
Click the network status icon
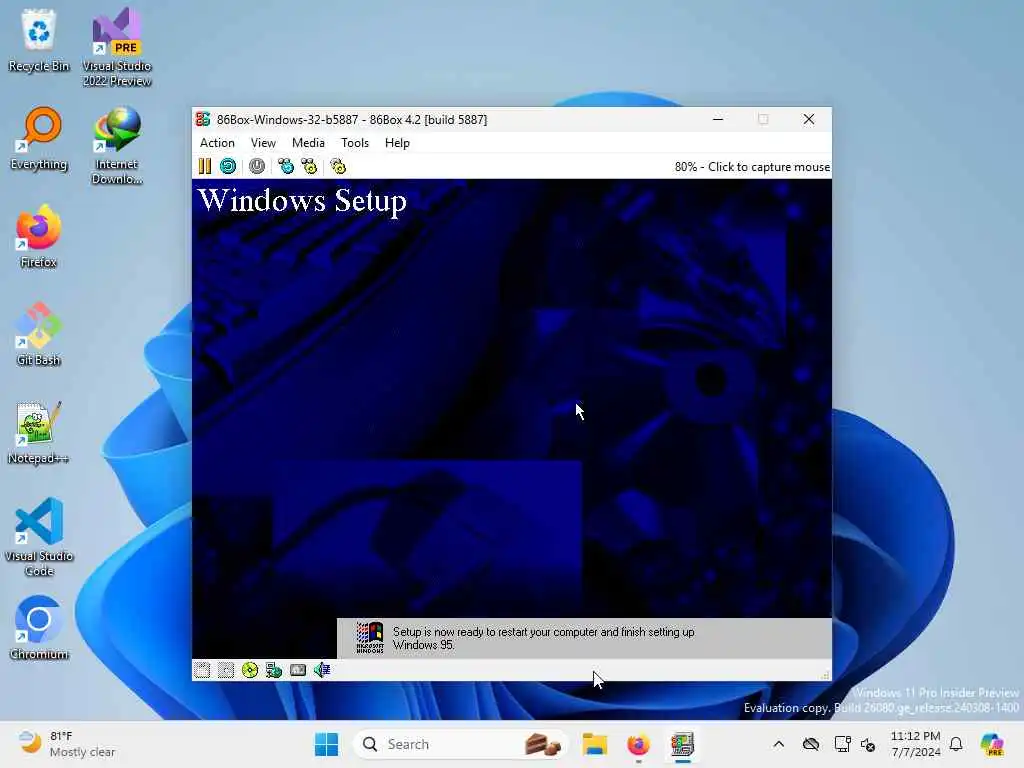pos(274,670)
